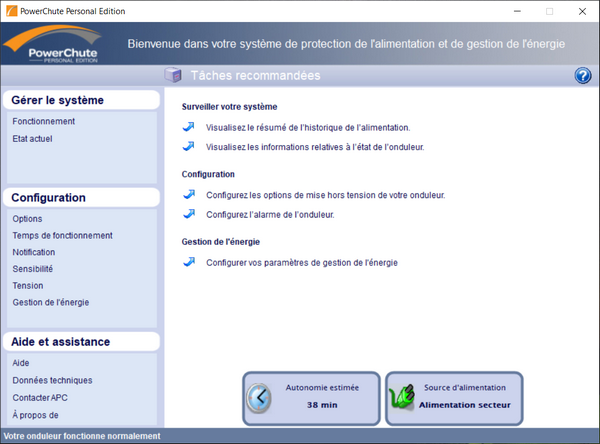This screenshot has width=600, height=444.
Task: Click the Bienvenue welcome banner text
Action: 346,44
